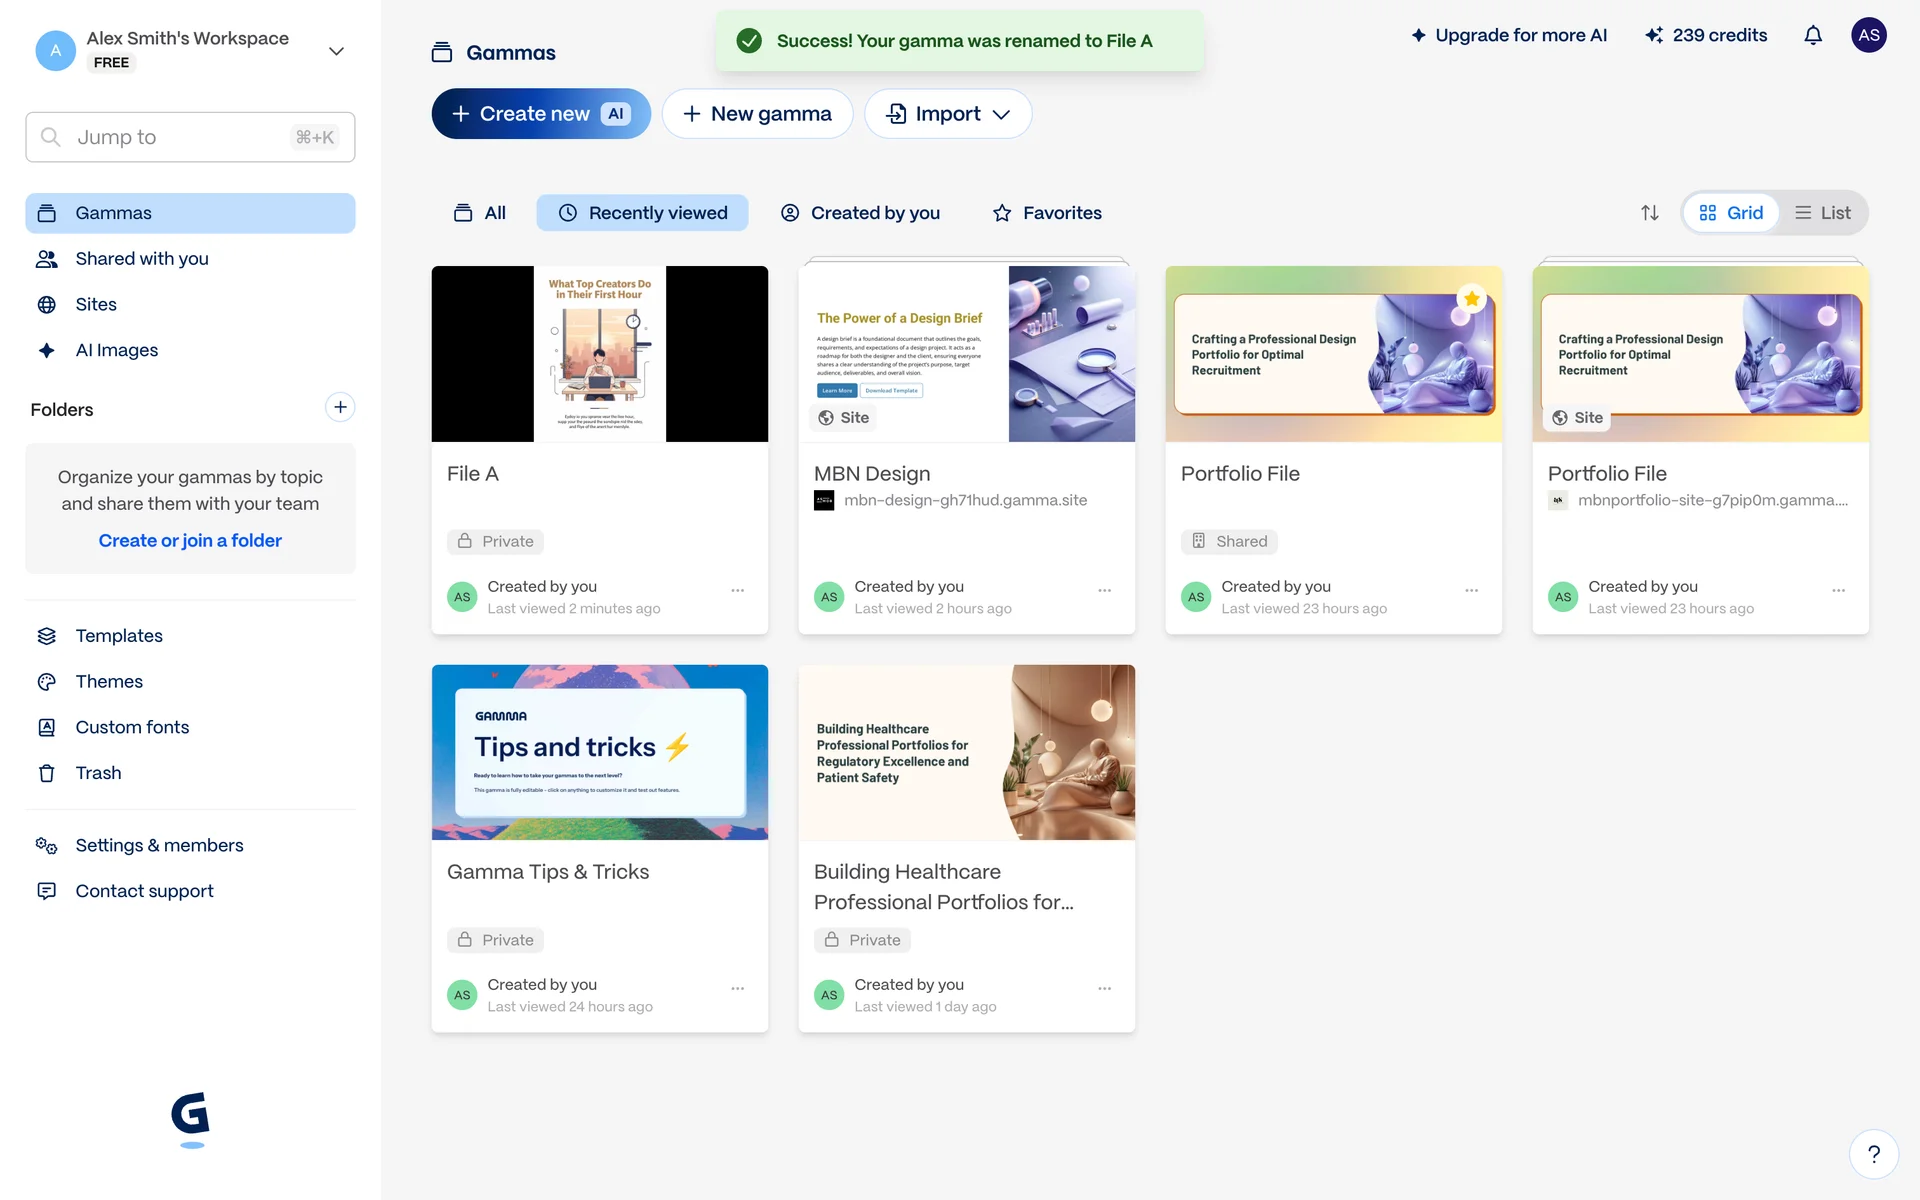Open the AS user avatar menu
The image size is (1920, 1200).
(1868, 36)
